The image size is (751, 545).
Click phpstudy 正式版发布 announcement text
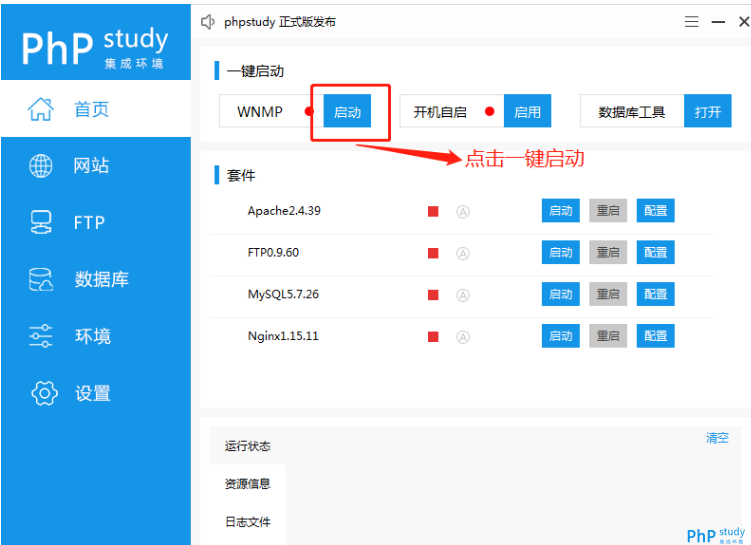(x=280, y=22)
